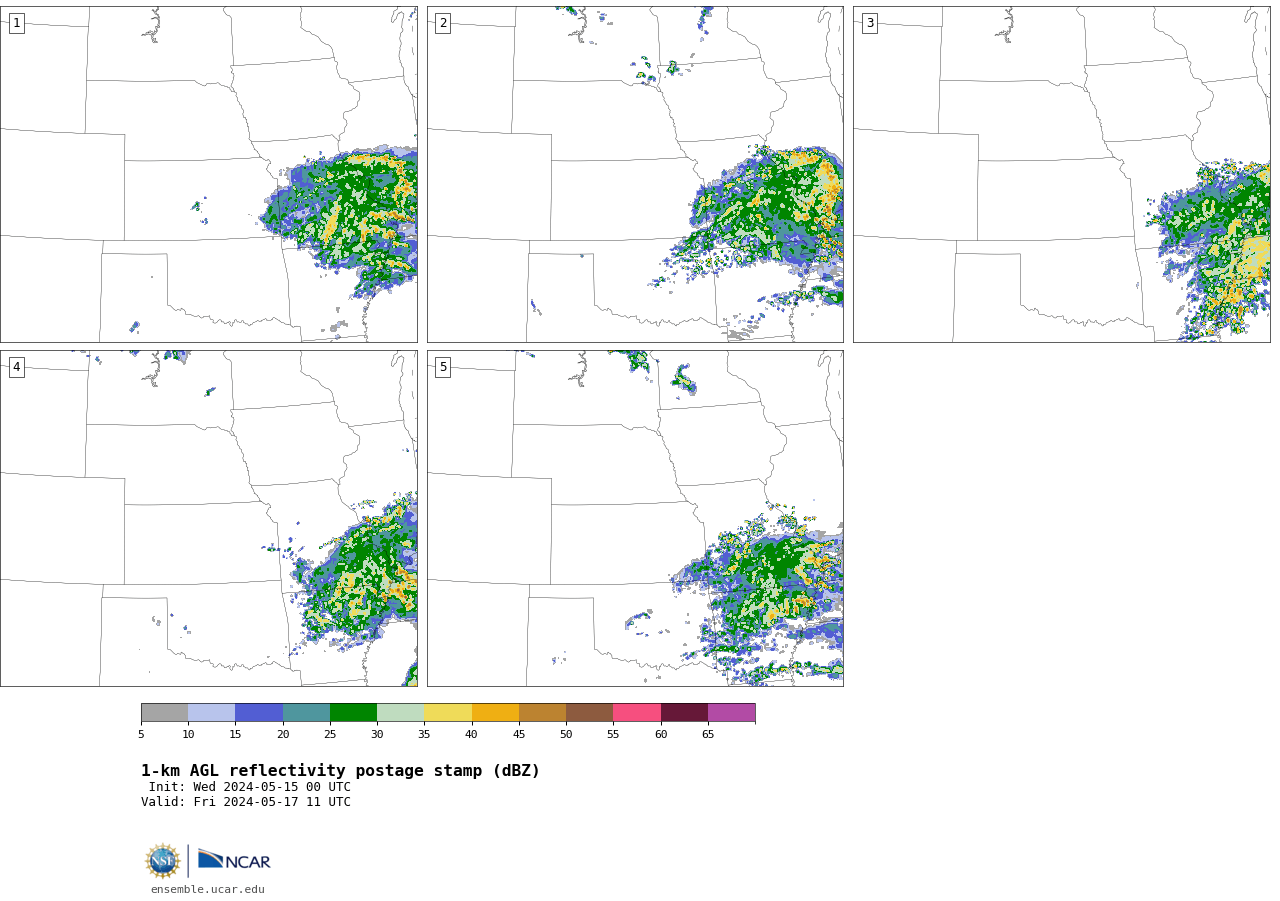
Task: Click the colorbar tick label 50
Action: pos(566,735)
